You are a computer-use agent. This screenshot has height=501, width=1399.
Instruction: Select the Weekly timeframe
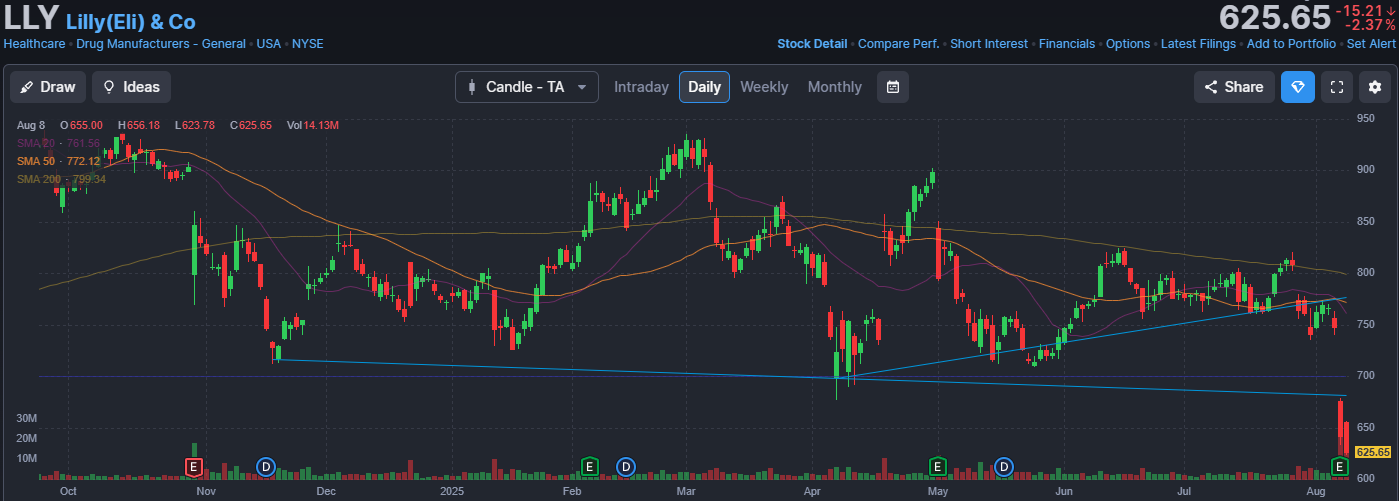764,87
